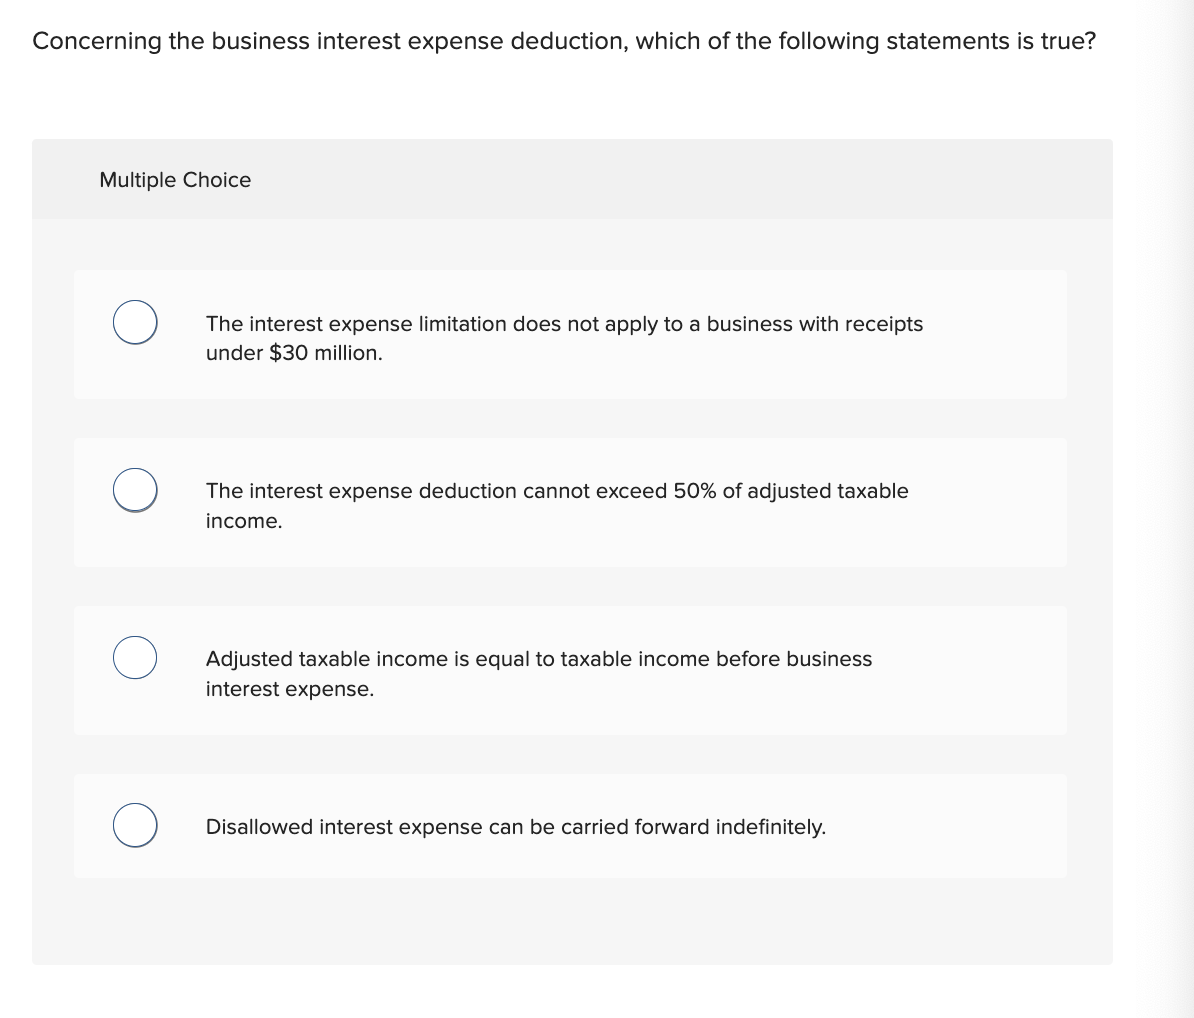Screen dimensions: 1194x1018
Task: Click the answer stating deduction cannot exceed 50%
Action: [557, 505]
